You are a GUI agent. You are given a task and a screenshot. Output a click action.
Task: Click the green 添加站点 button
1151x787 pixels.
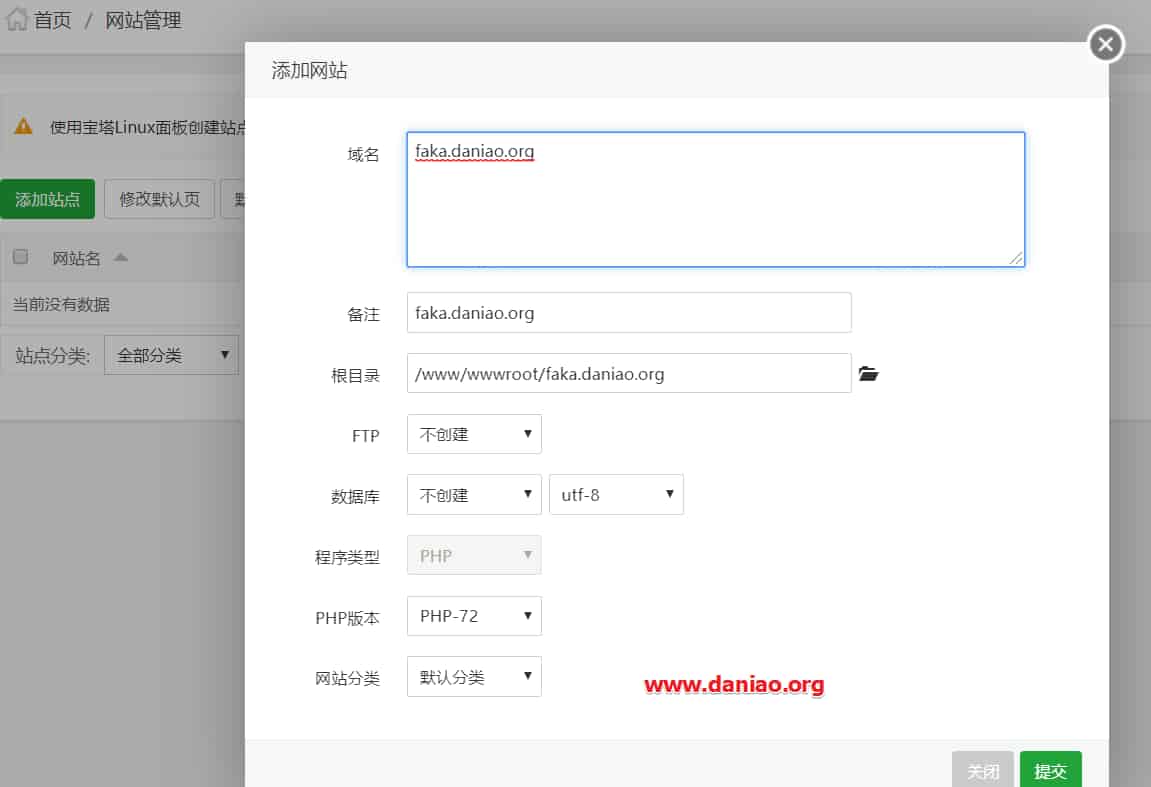point(48,199)
